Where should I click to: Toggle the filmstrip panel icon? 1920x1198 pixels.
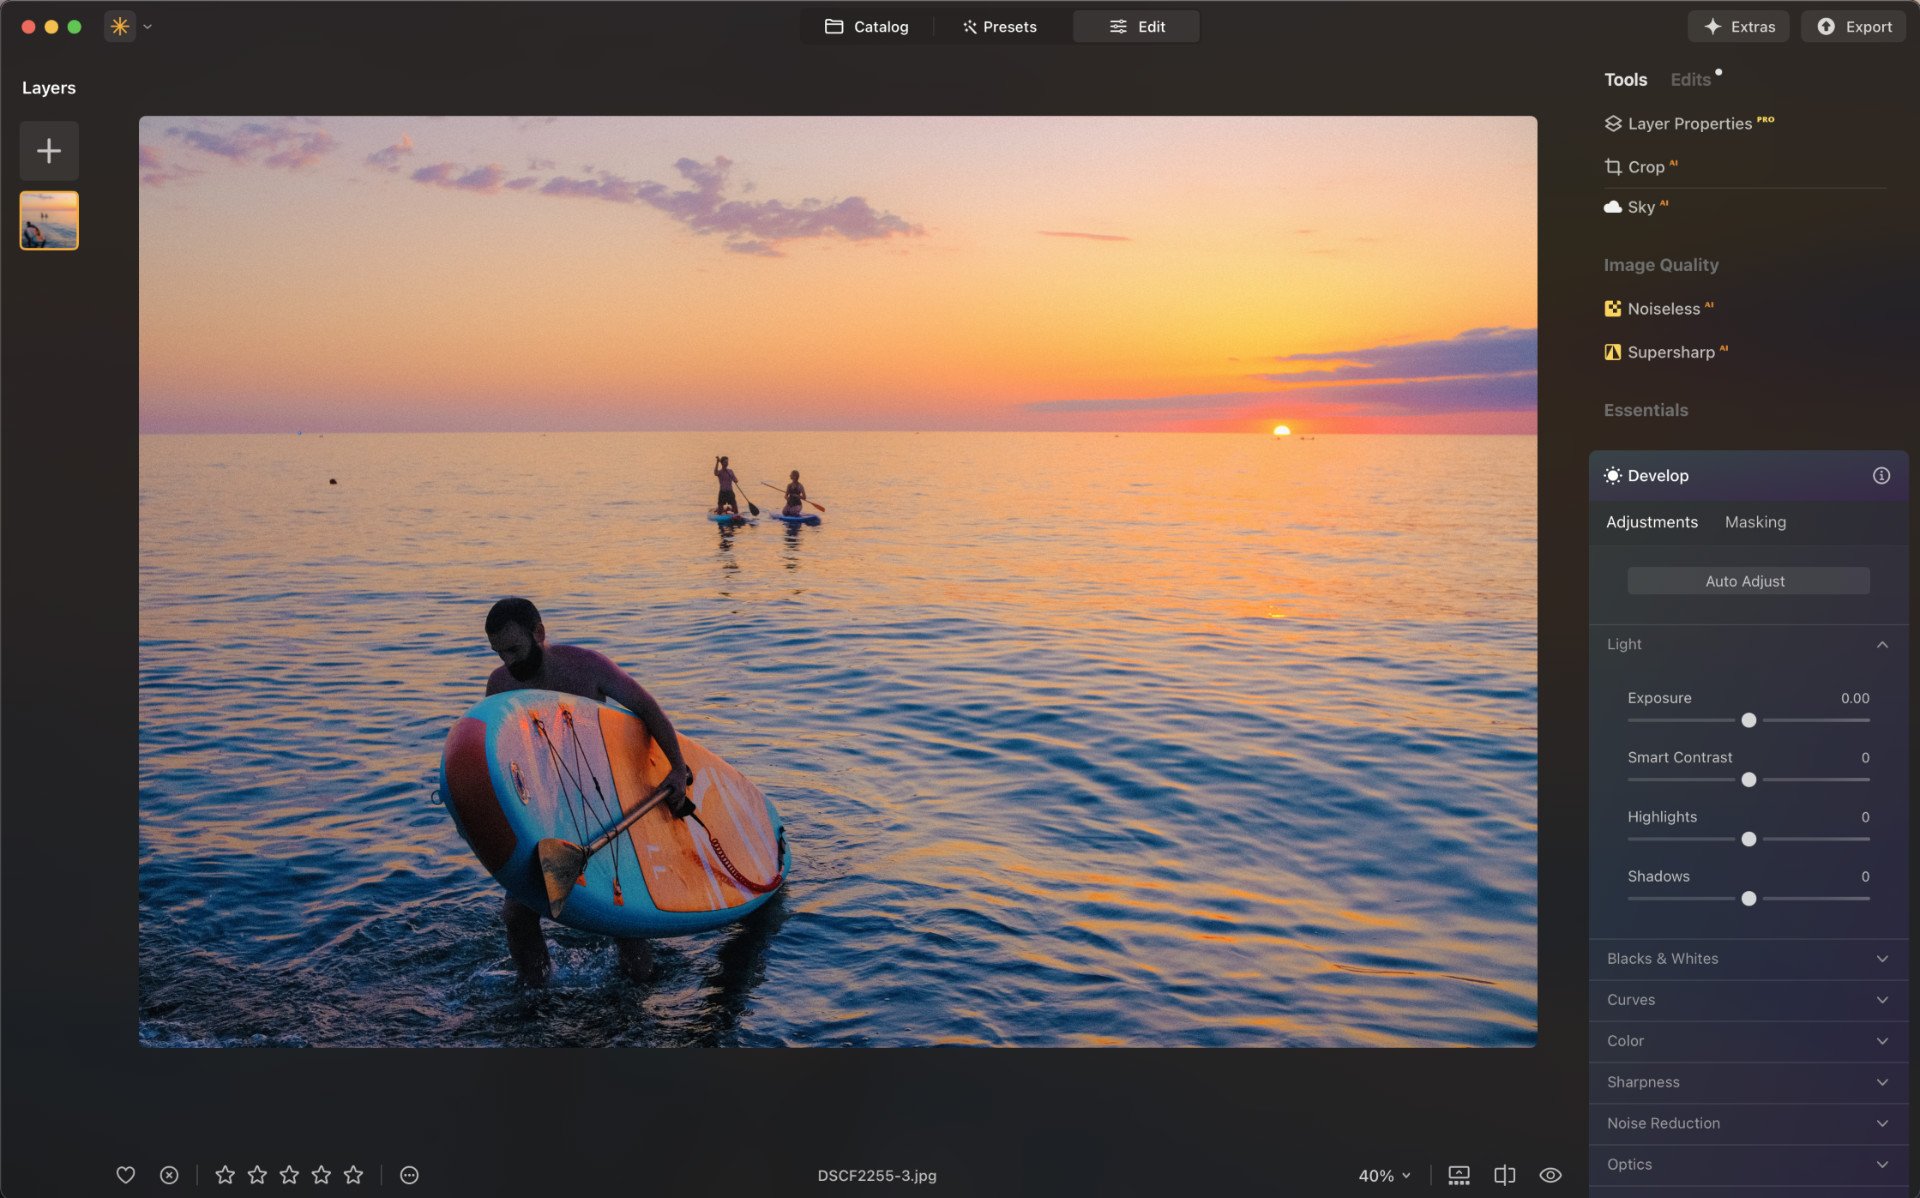(x=1458, y=1176)
